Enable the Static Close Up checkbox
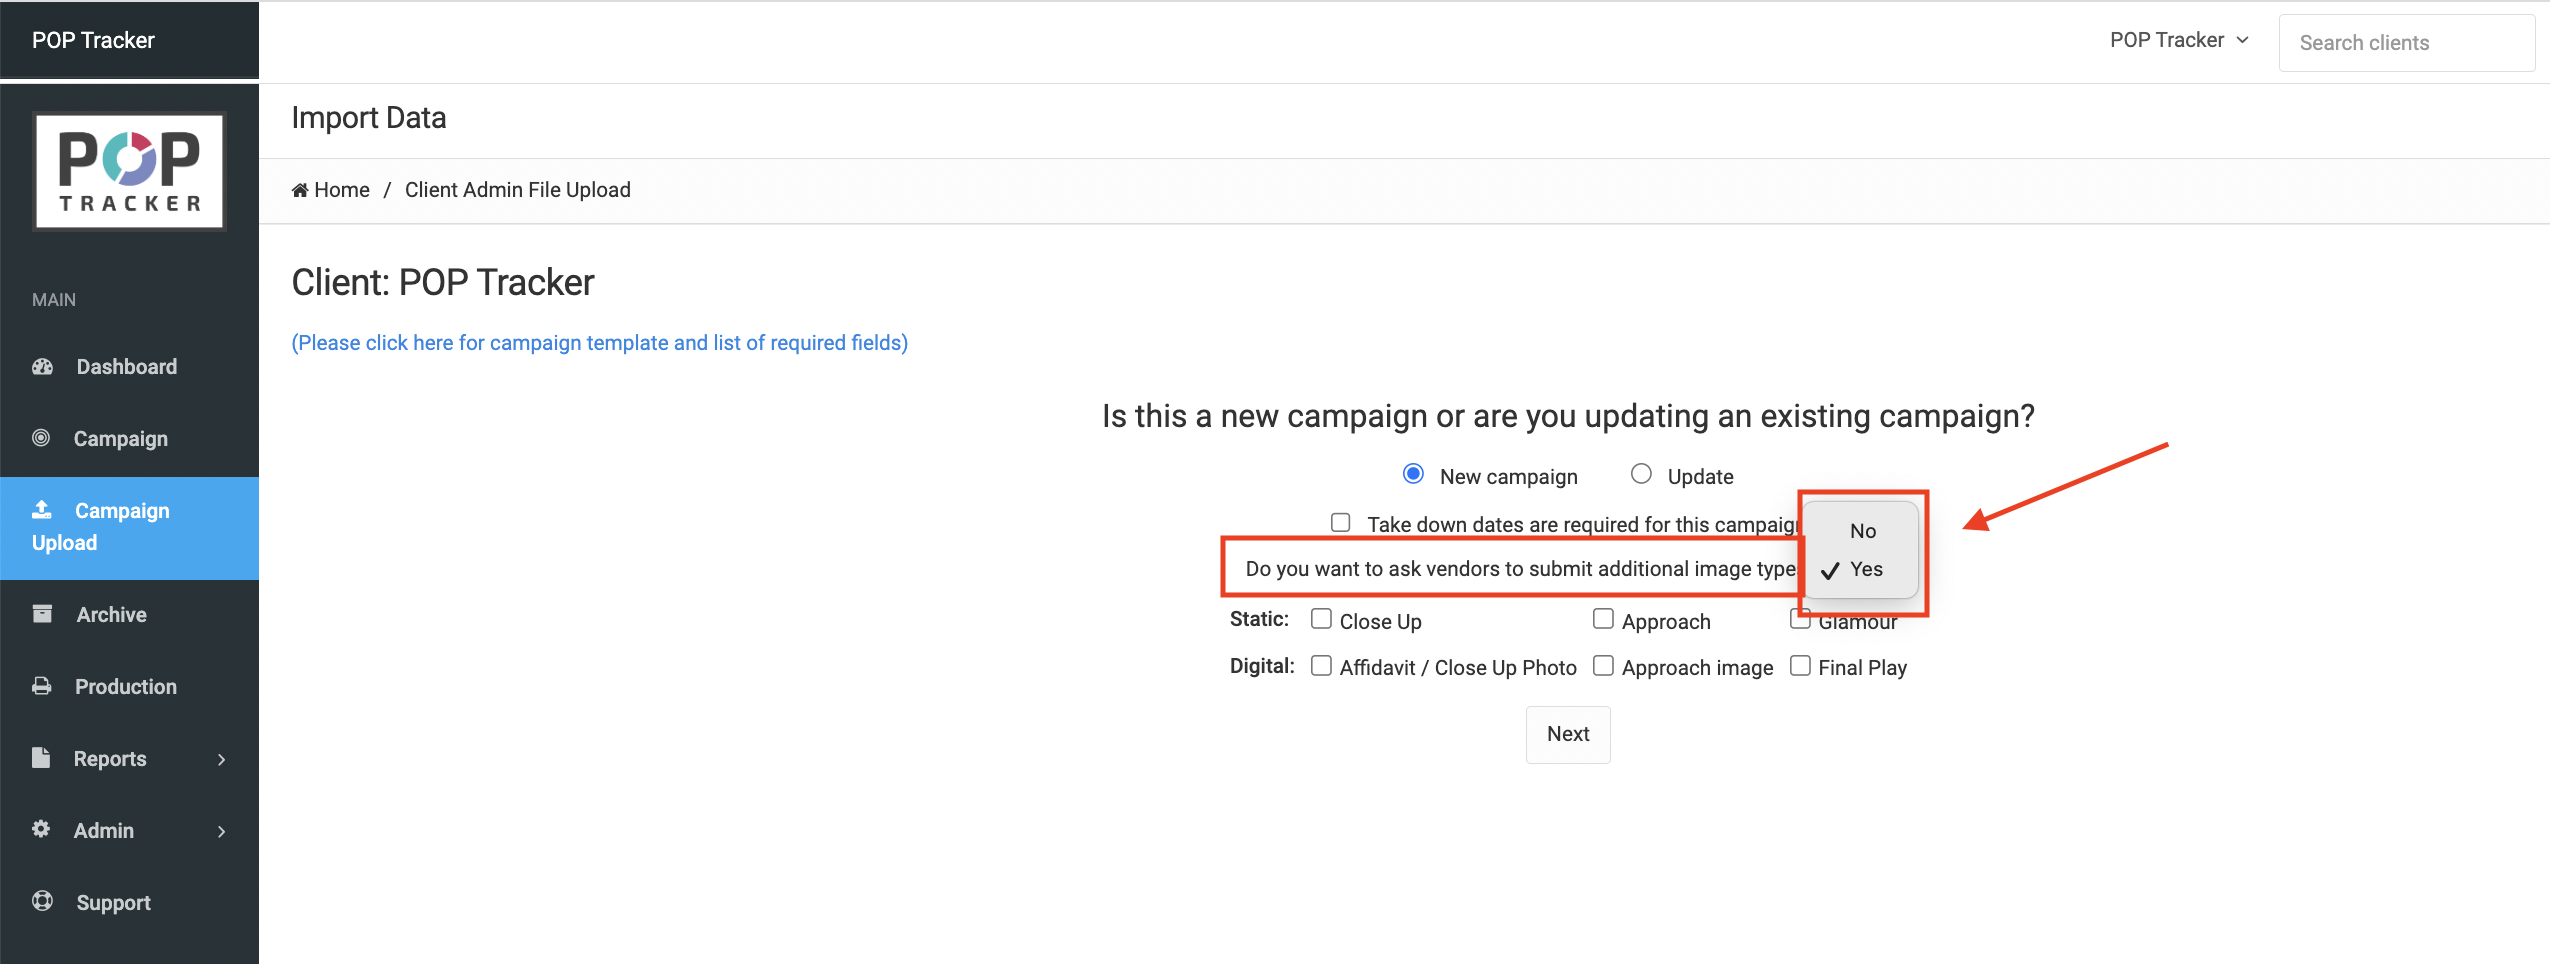 [1321, 619]
